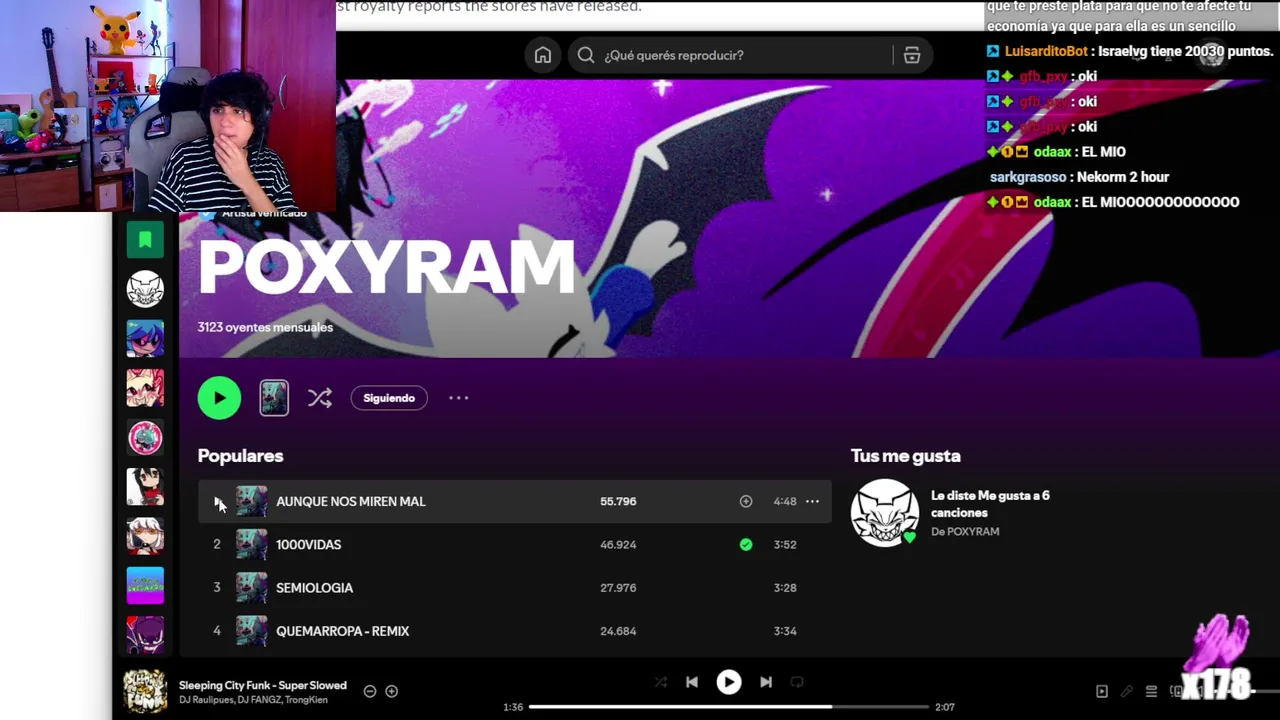Open more options for AUNQUE NOS MIREN MAL
The image size is (1280, 720).
(x=812, y=501)
